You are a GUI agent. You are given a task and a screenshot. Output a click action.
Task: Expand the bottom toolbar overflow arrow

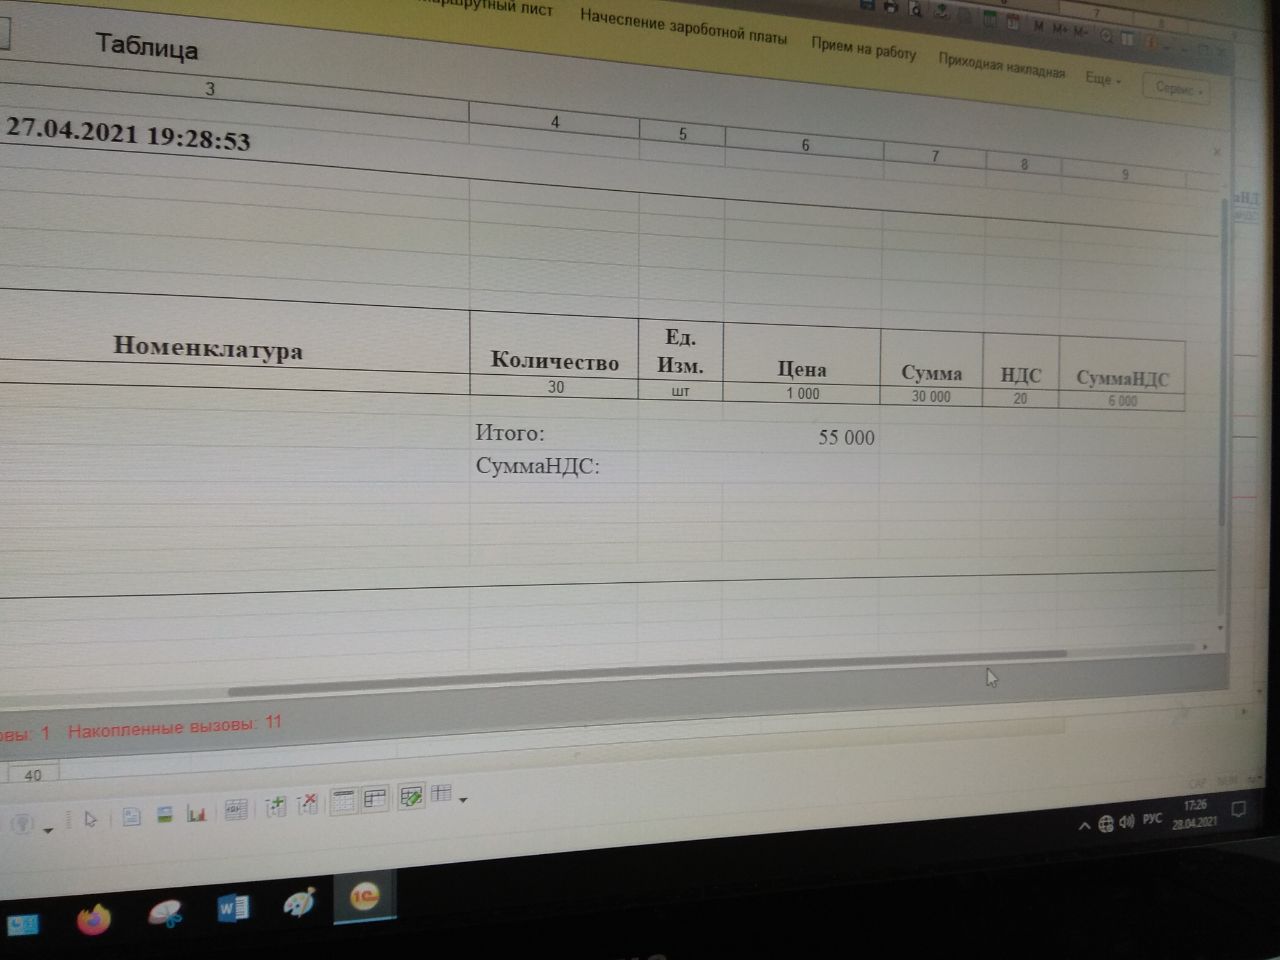point(463,799)
